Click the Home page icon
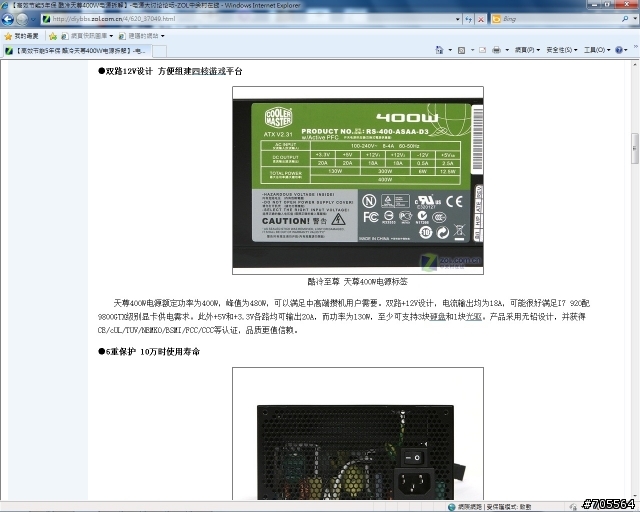 coord(439,50)
